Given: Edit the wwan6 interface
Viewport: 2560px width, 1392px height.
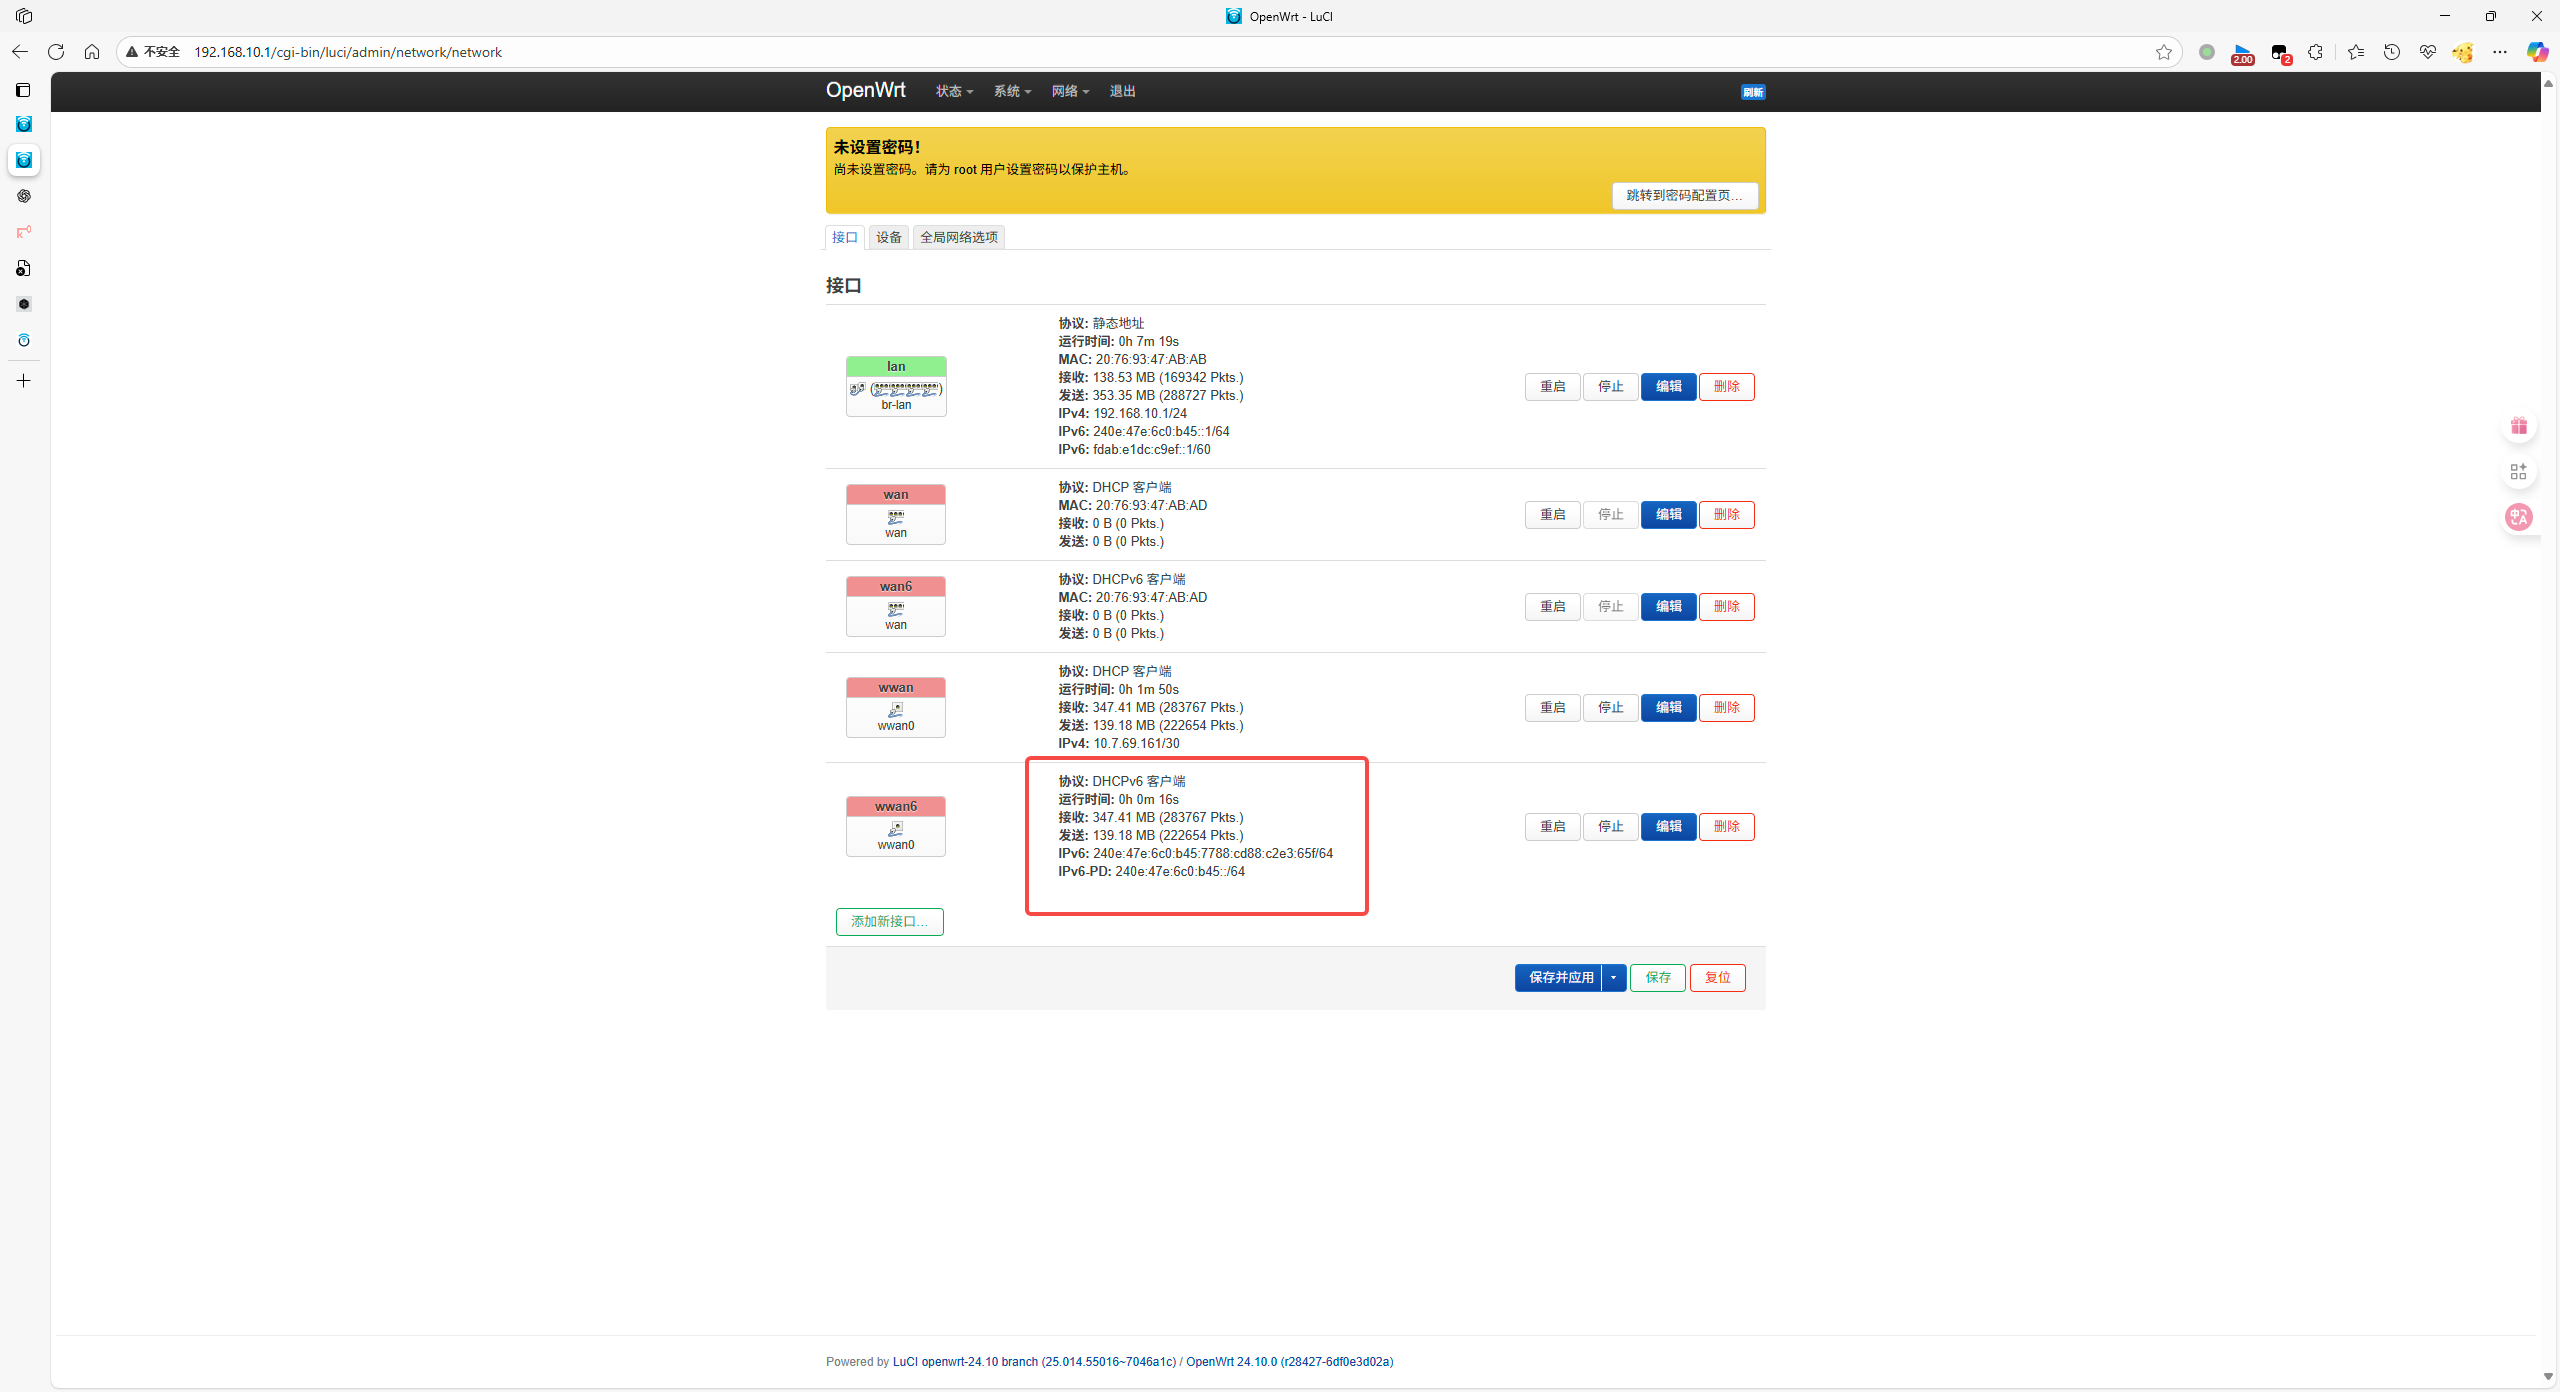Looking at the screenshot, I should [x=1669, y=827].
